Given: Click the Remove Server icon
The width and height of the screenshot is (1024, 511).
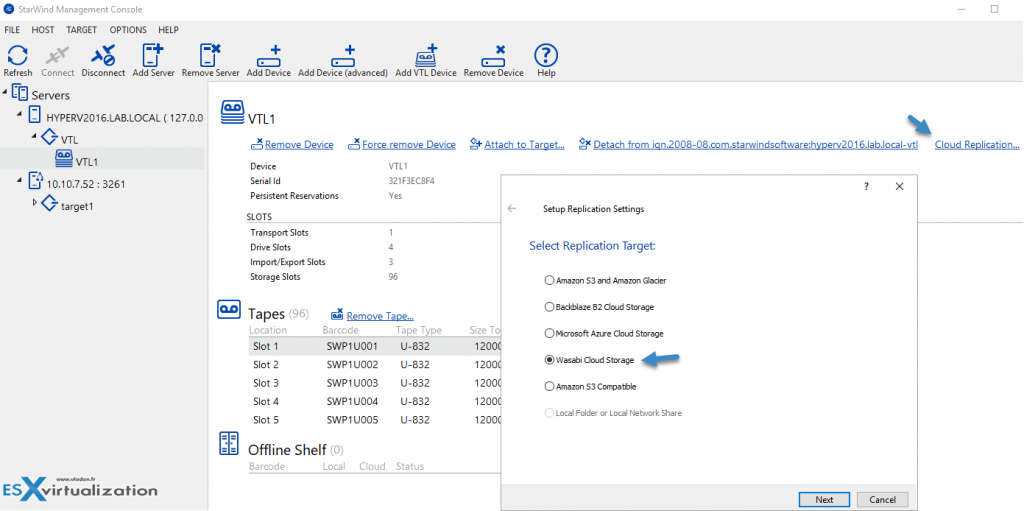Looking at the screenshot, I should (x=211, y=56).
